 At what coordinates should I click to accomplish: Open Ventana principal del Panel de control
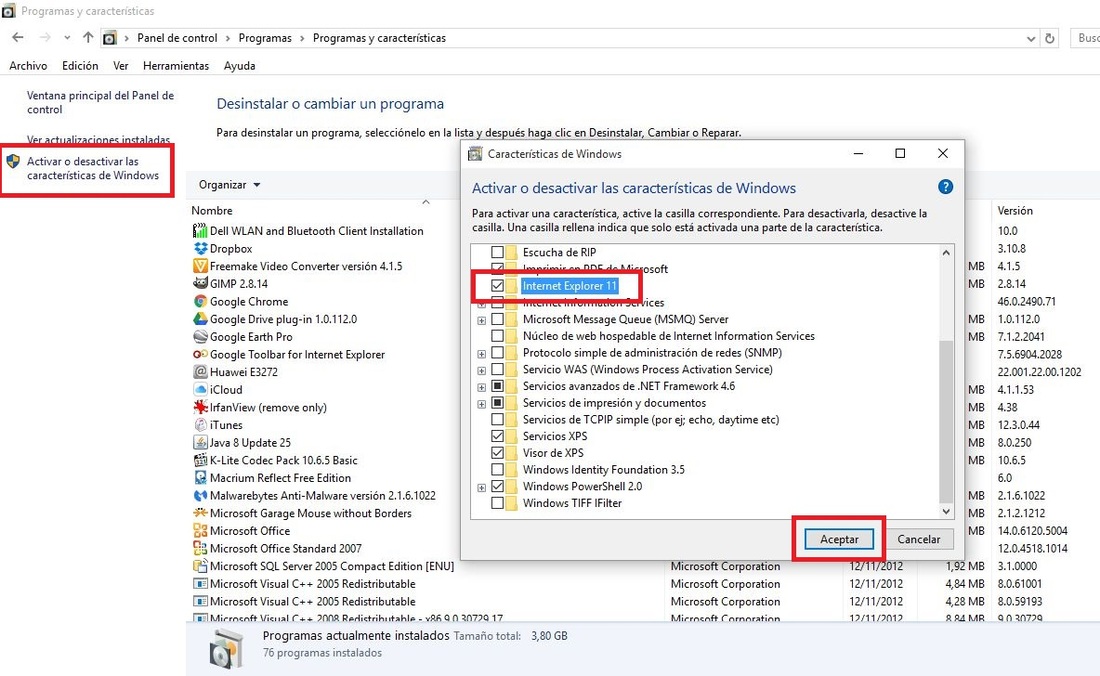(x=100, y=102)
